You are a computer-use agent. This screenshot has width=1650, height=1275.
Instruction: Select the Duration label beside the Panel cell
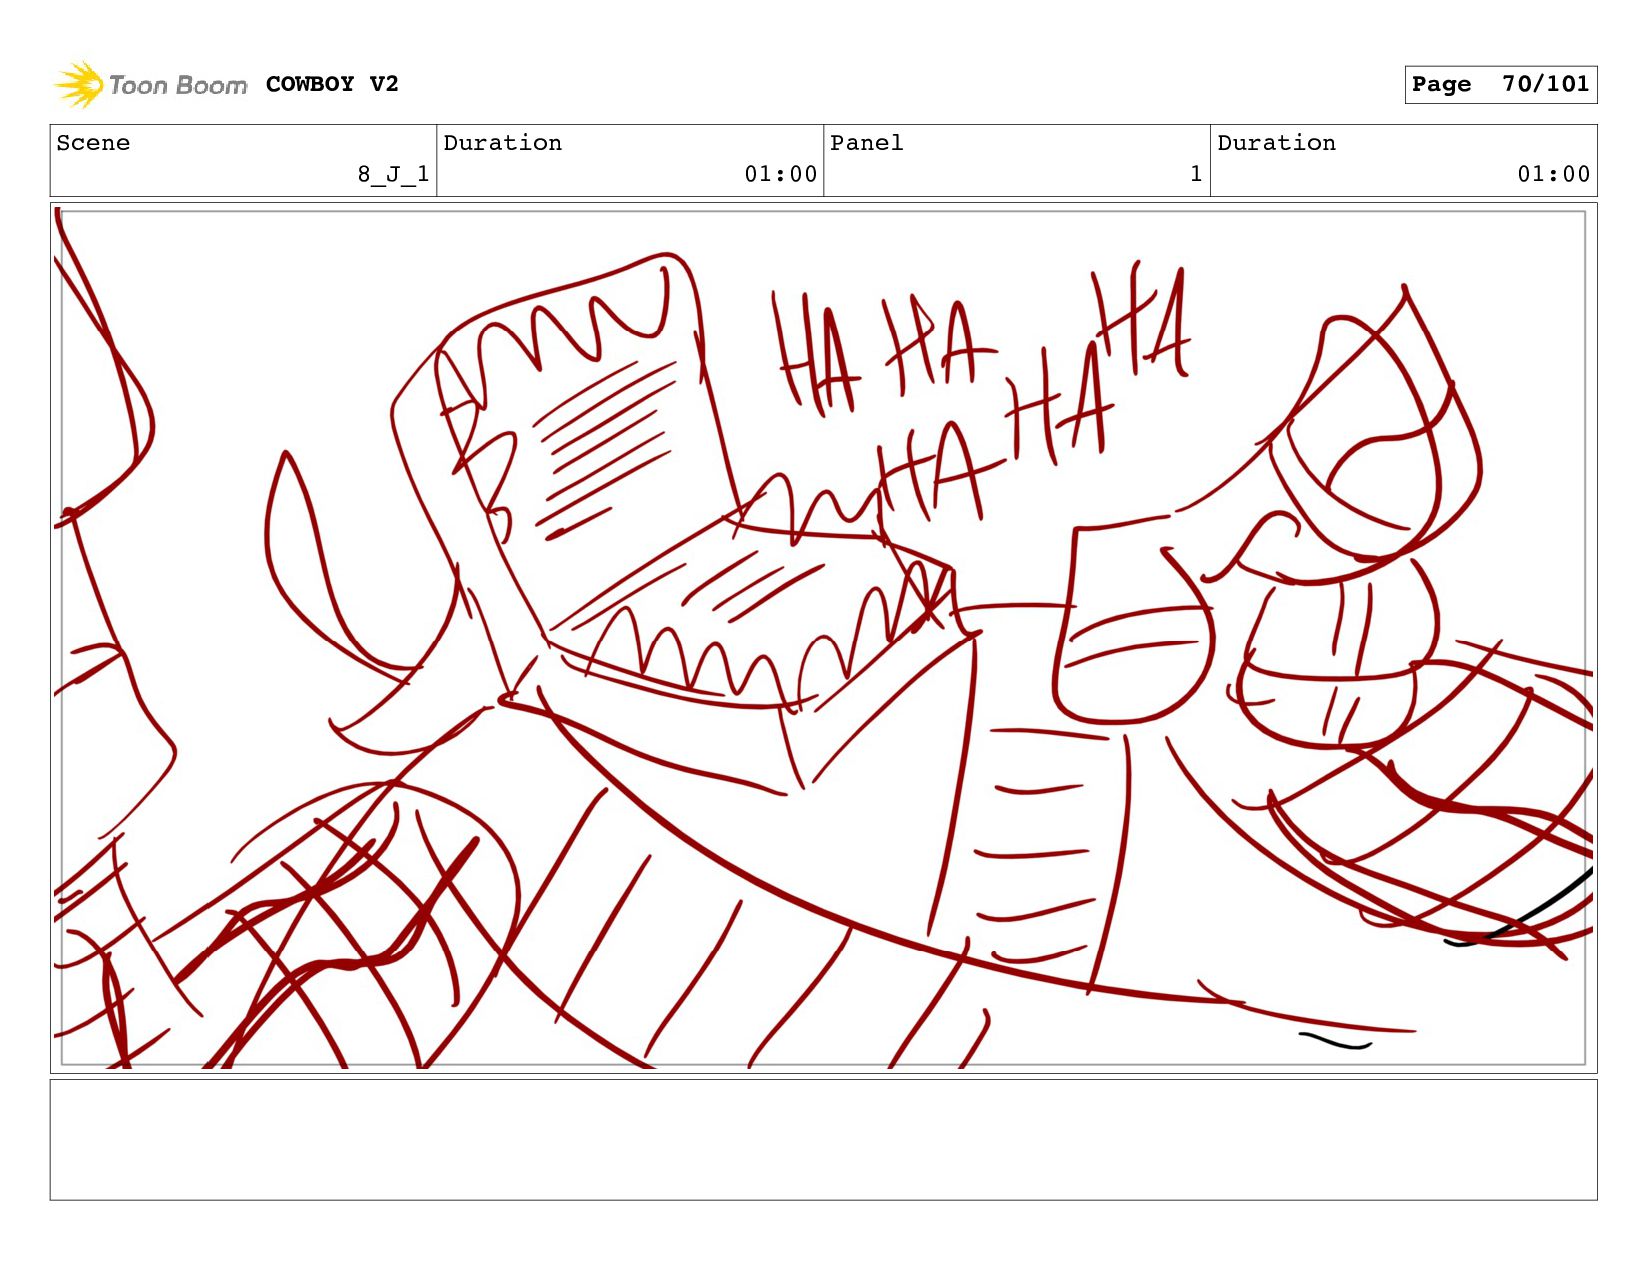(1276, 143)
